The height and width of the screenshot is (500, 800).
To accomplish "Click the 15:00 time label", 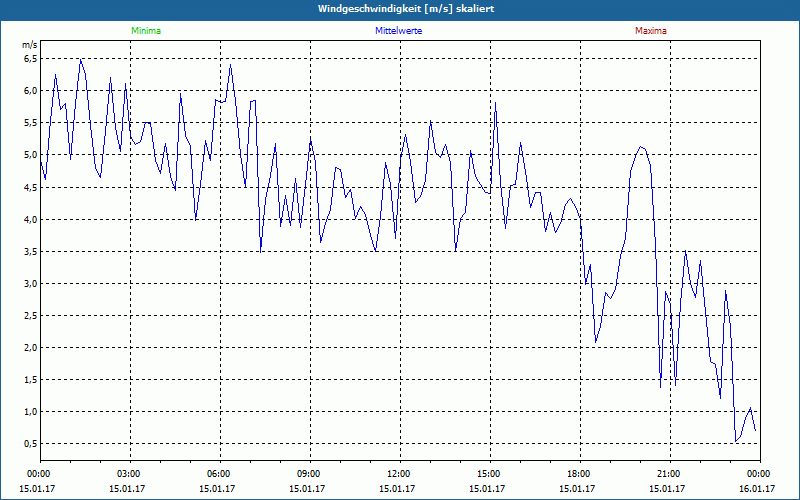I will pyautogui.click(x=490, y=474).
